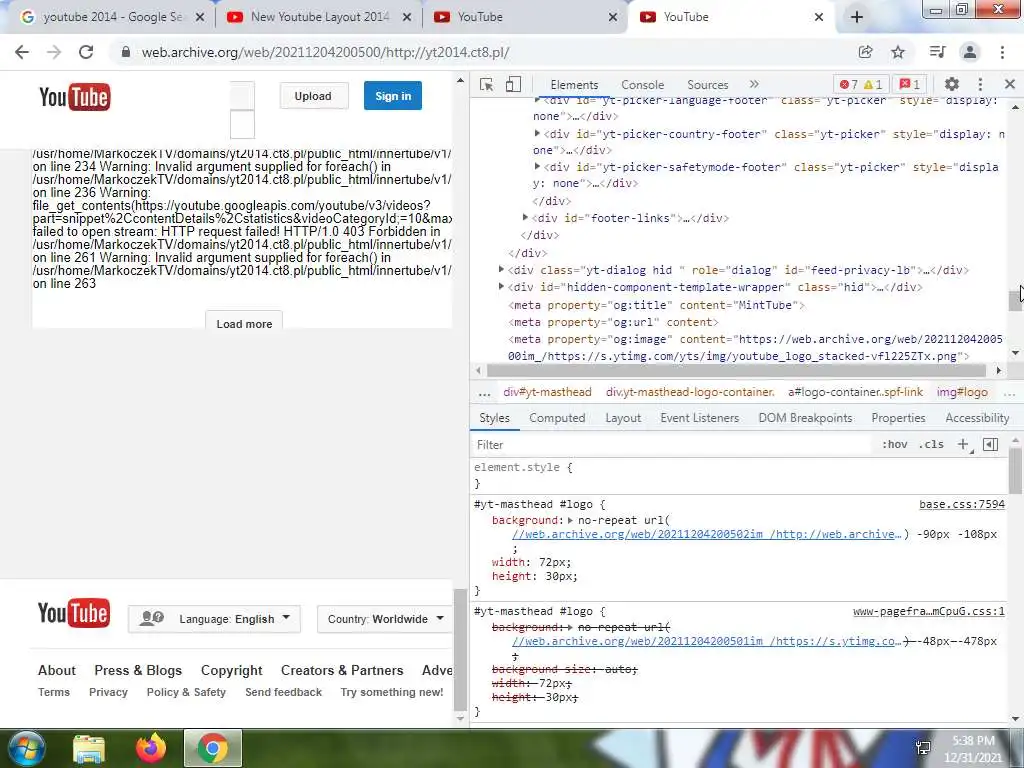Viewport: 1024px width, 768px height.
Task: Open DevTools settings gear
Action: coord(952,84)
